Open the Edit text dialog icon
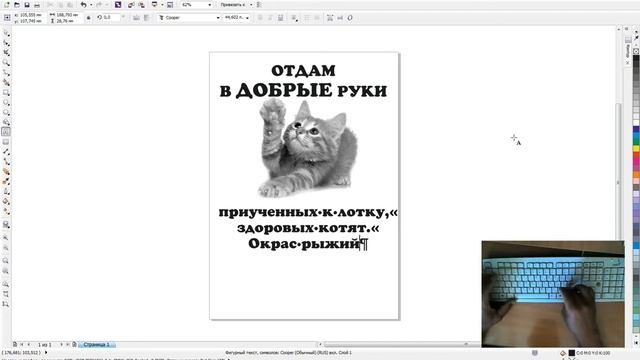 coord(340,18)
